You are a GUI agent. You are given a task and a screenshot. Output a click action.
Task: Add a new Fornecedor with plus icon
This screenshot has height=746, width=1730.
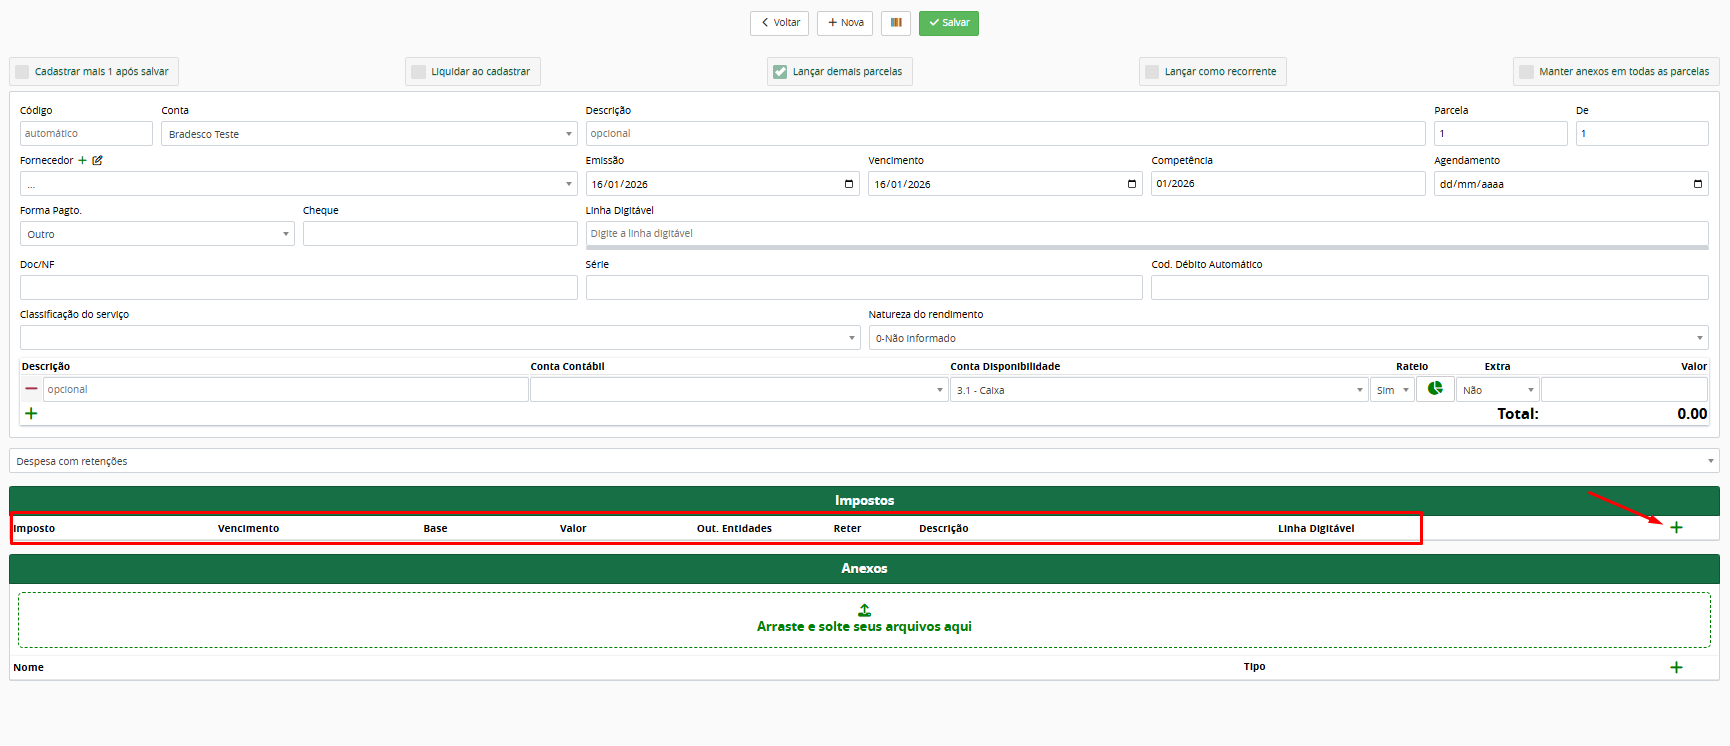[x=83, y=160]
